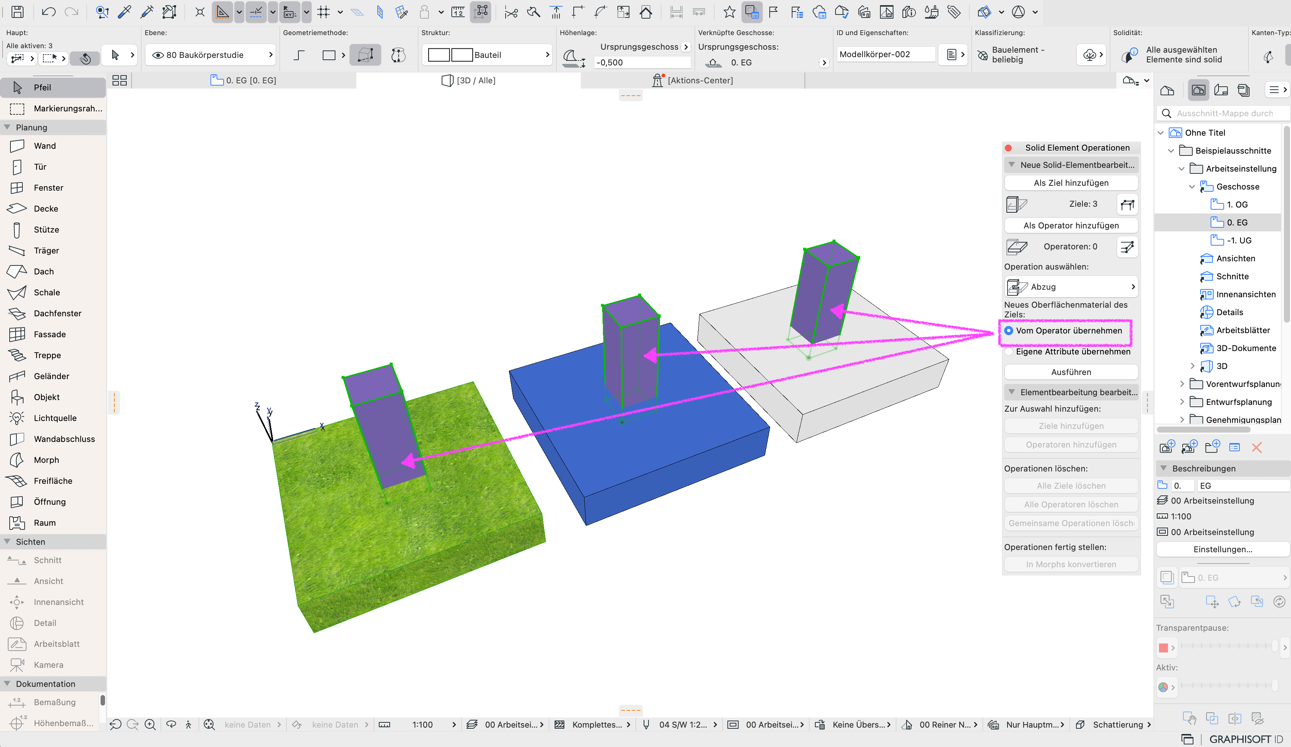Select 'Eigene Attribute übernehmen' radio button
The height and width of the screenshot is (747, 1291).
(x=1009, y=352)
